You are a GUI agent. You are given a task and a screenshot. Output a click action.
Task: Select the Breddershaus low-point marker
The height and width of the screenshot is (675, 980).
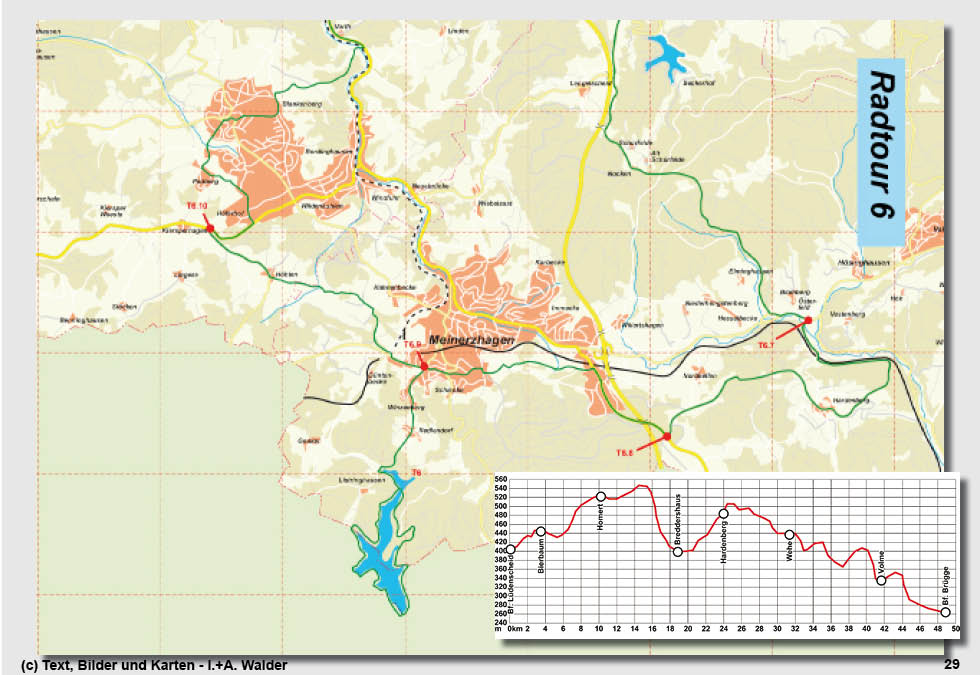coord(676,553)
